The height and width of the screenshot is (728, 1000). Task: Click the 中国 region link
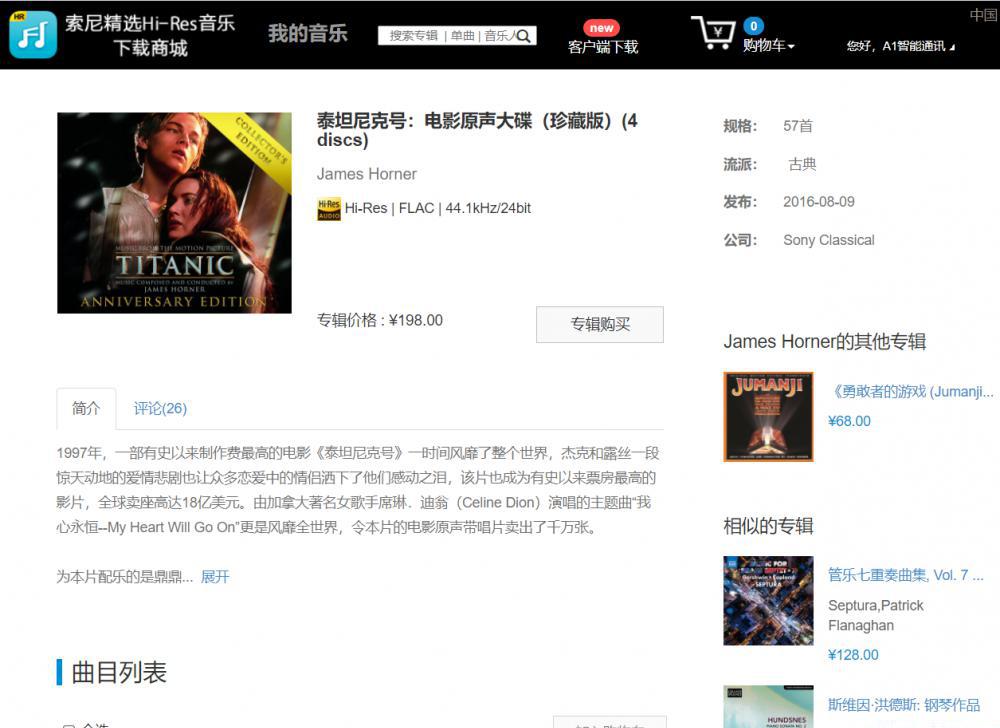click(983, 15)
